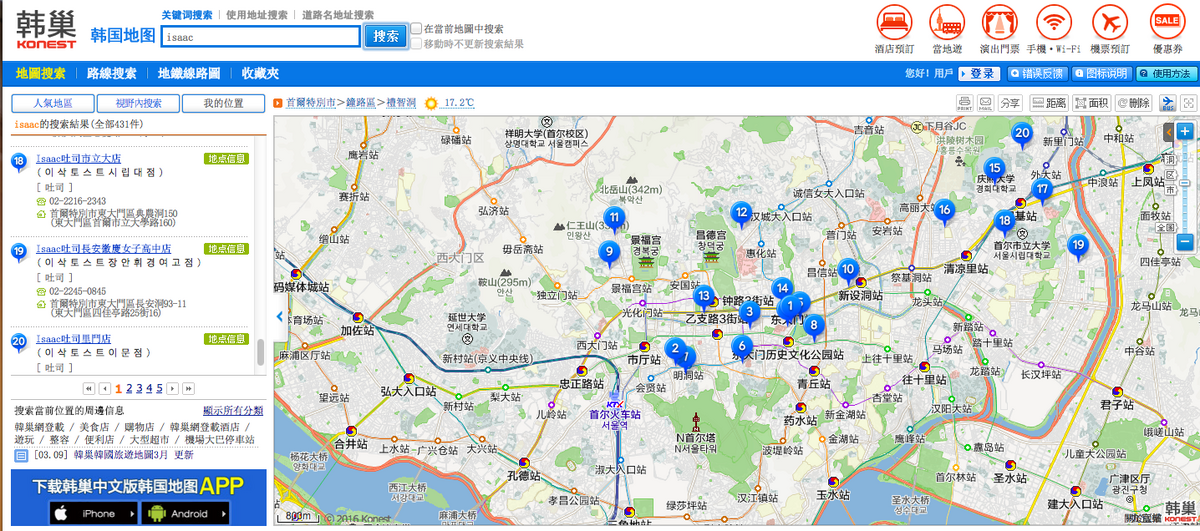This screenshot has width=1200, height=531.
Task: Click the 登录 login button
Action: coord(979,74)
